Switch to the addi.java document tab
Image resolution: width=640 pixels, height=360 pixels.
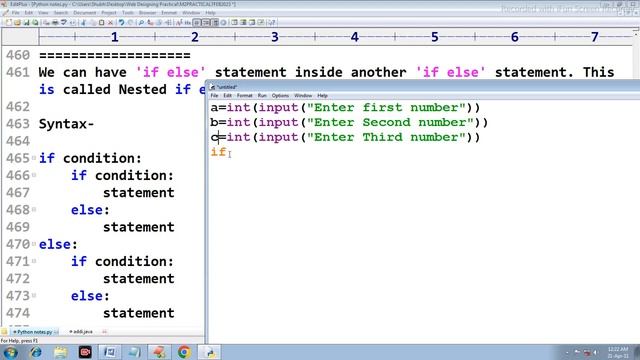coord(81,332)
